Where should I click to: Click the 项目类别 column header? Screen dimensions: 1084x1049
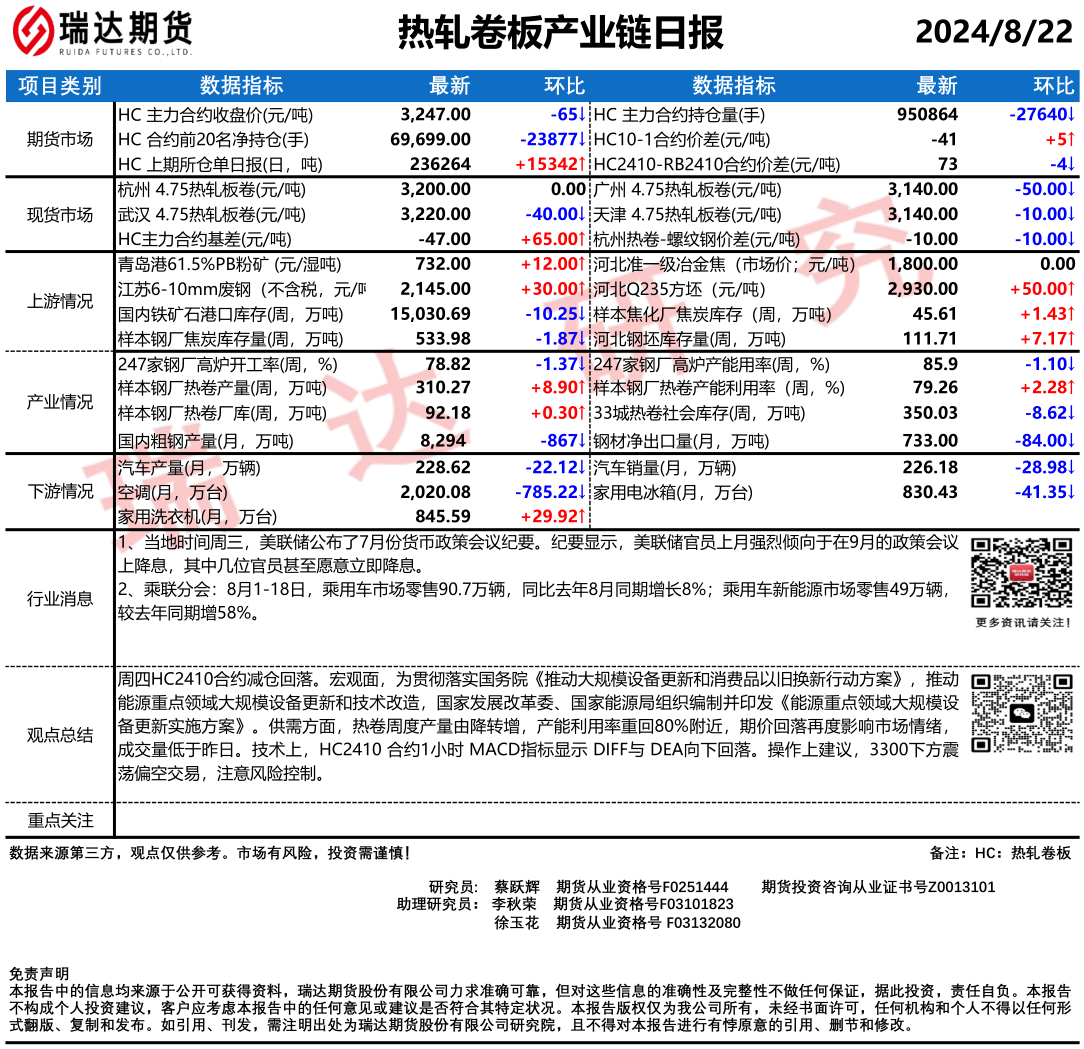coord(60,86)
